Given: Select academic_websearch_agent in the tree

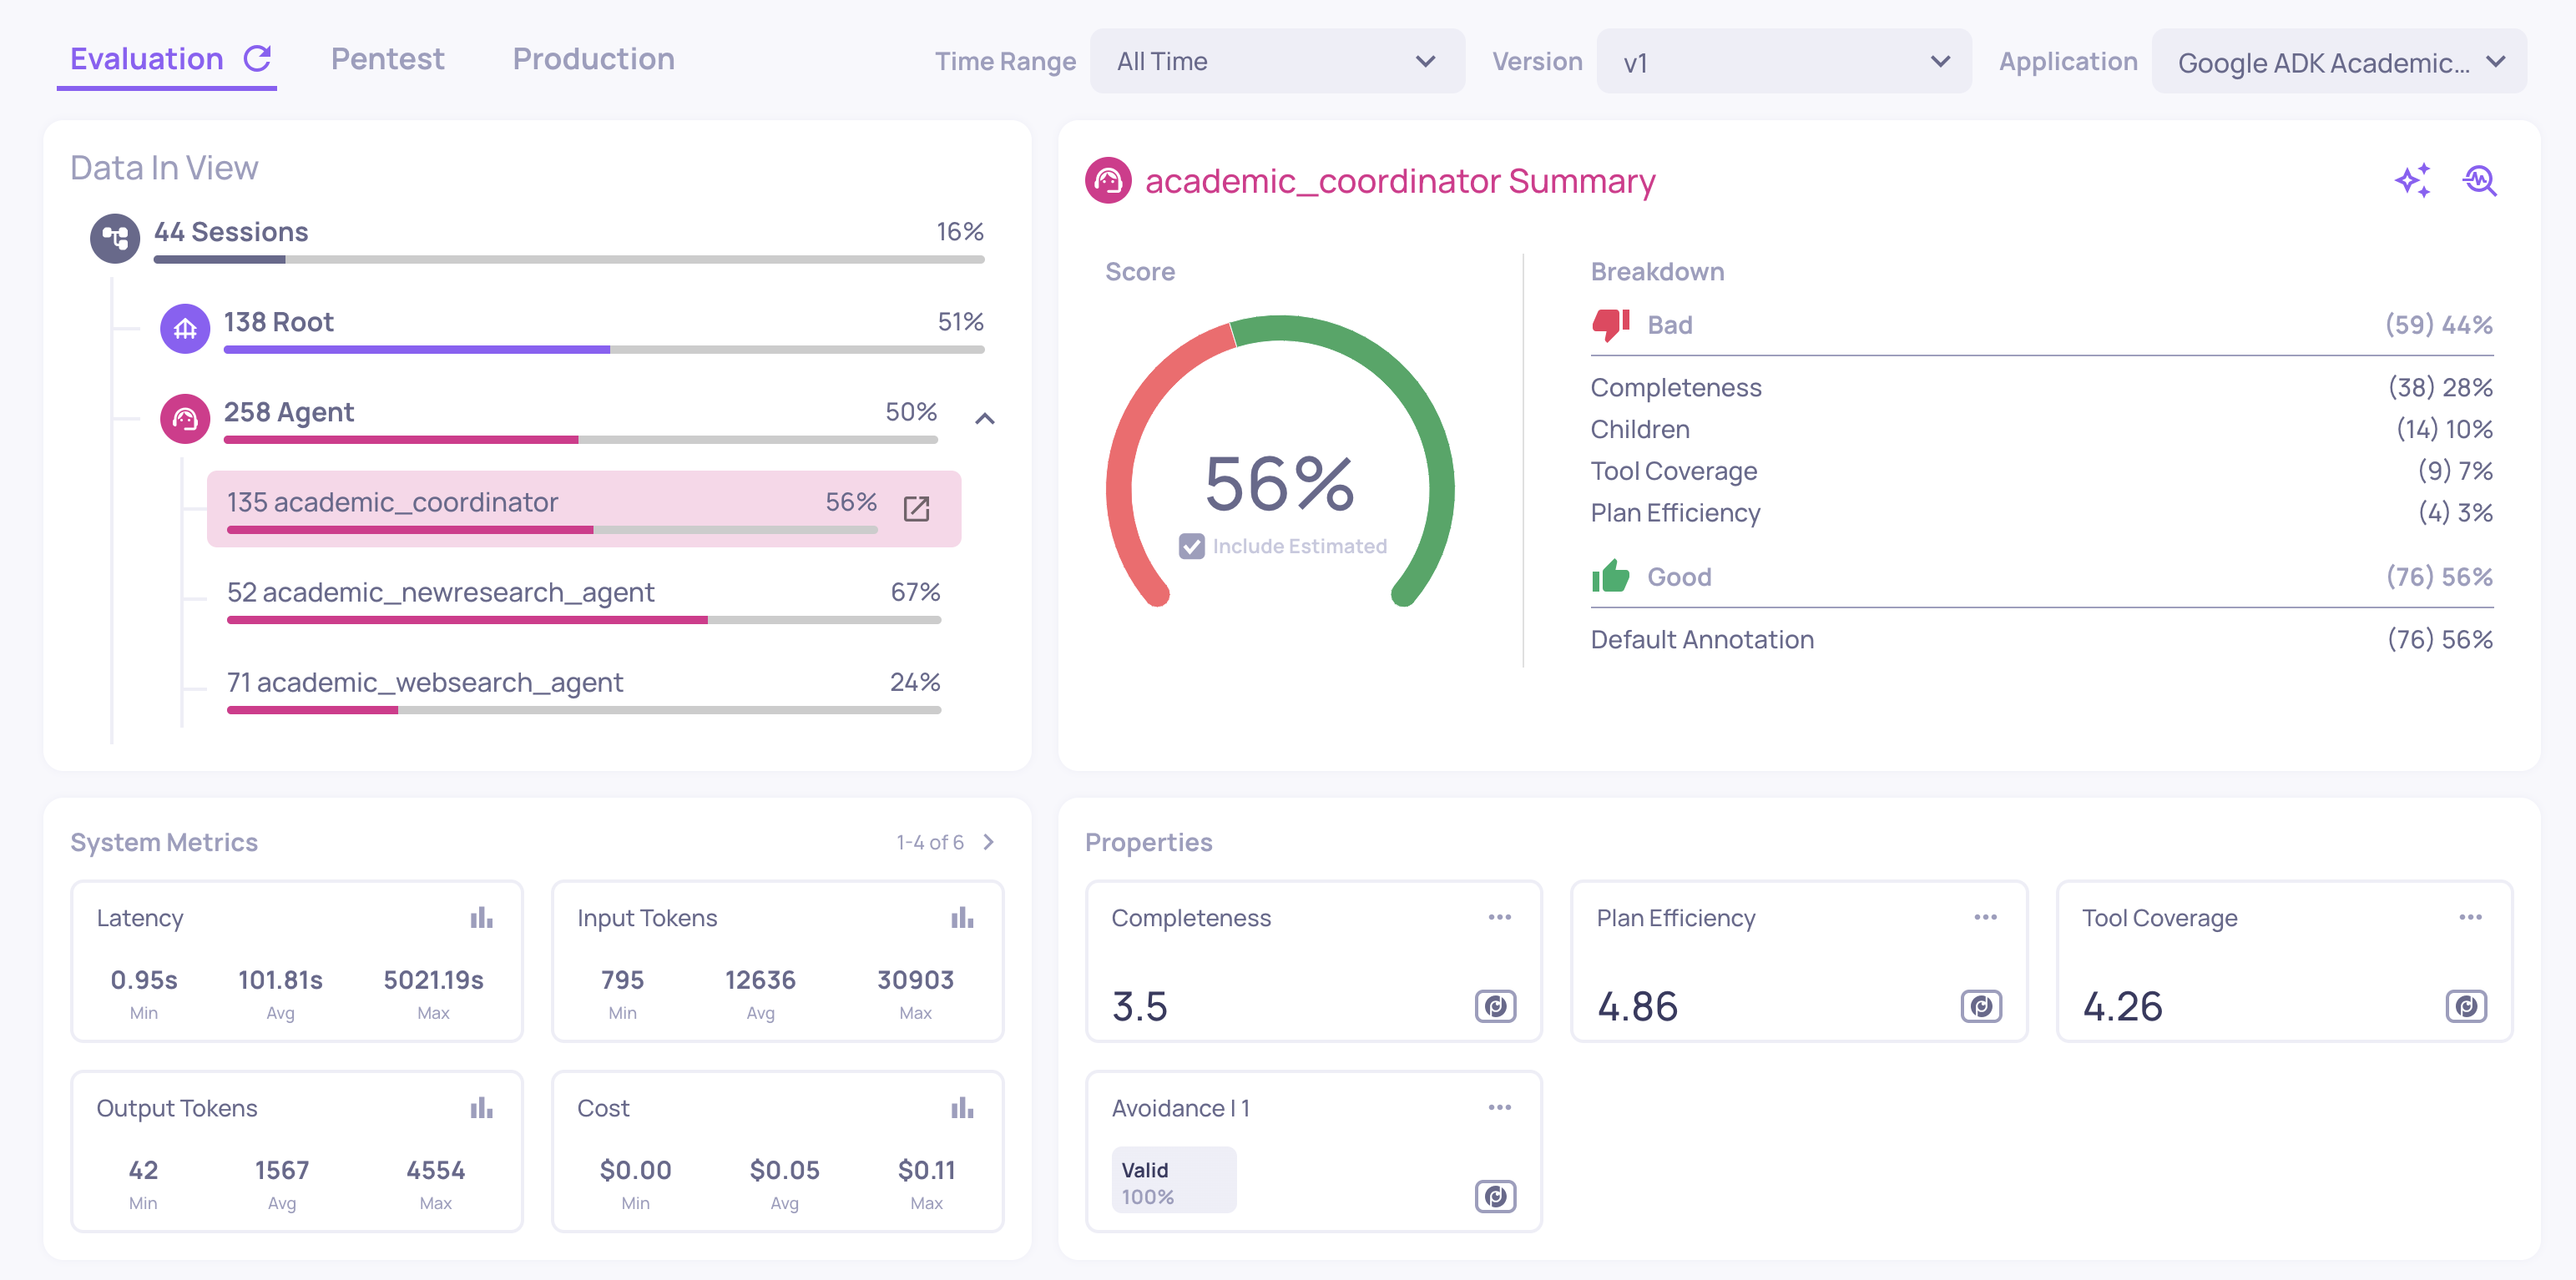Looking at the screenshot, I should point(424,682).
